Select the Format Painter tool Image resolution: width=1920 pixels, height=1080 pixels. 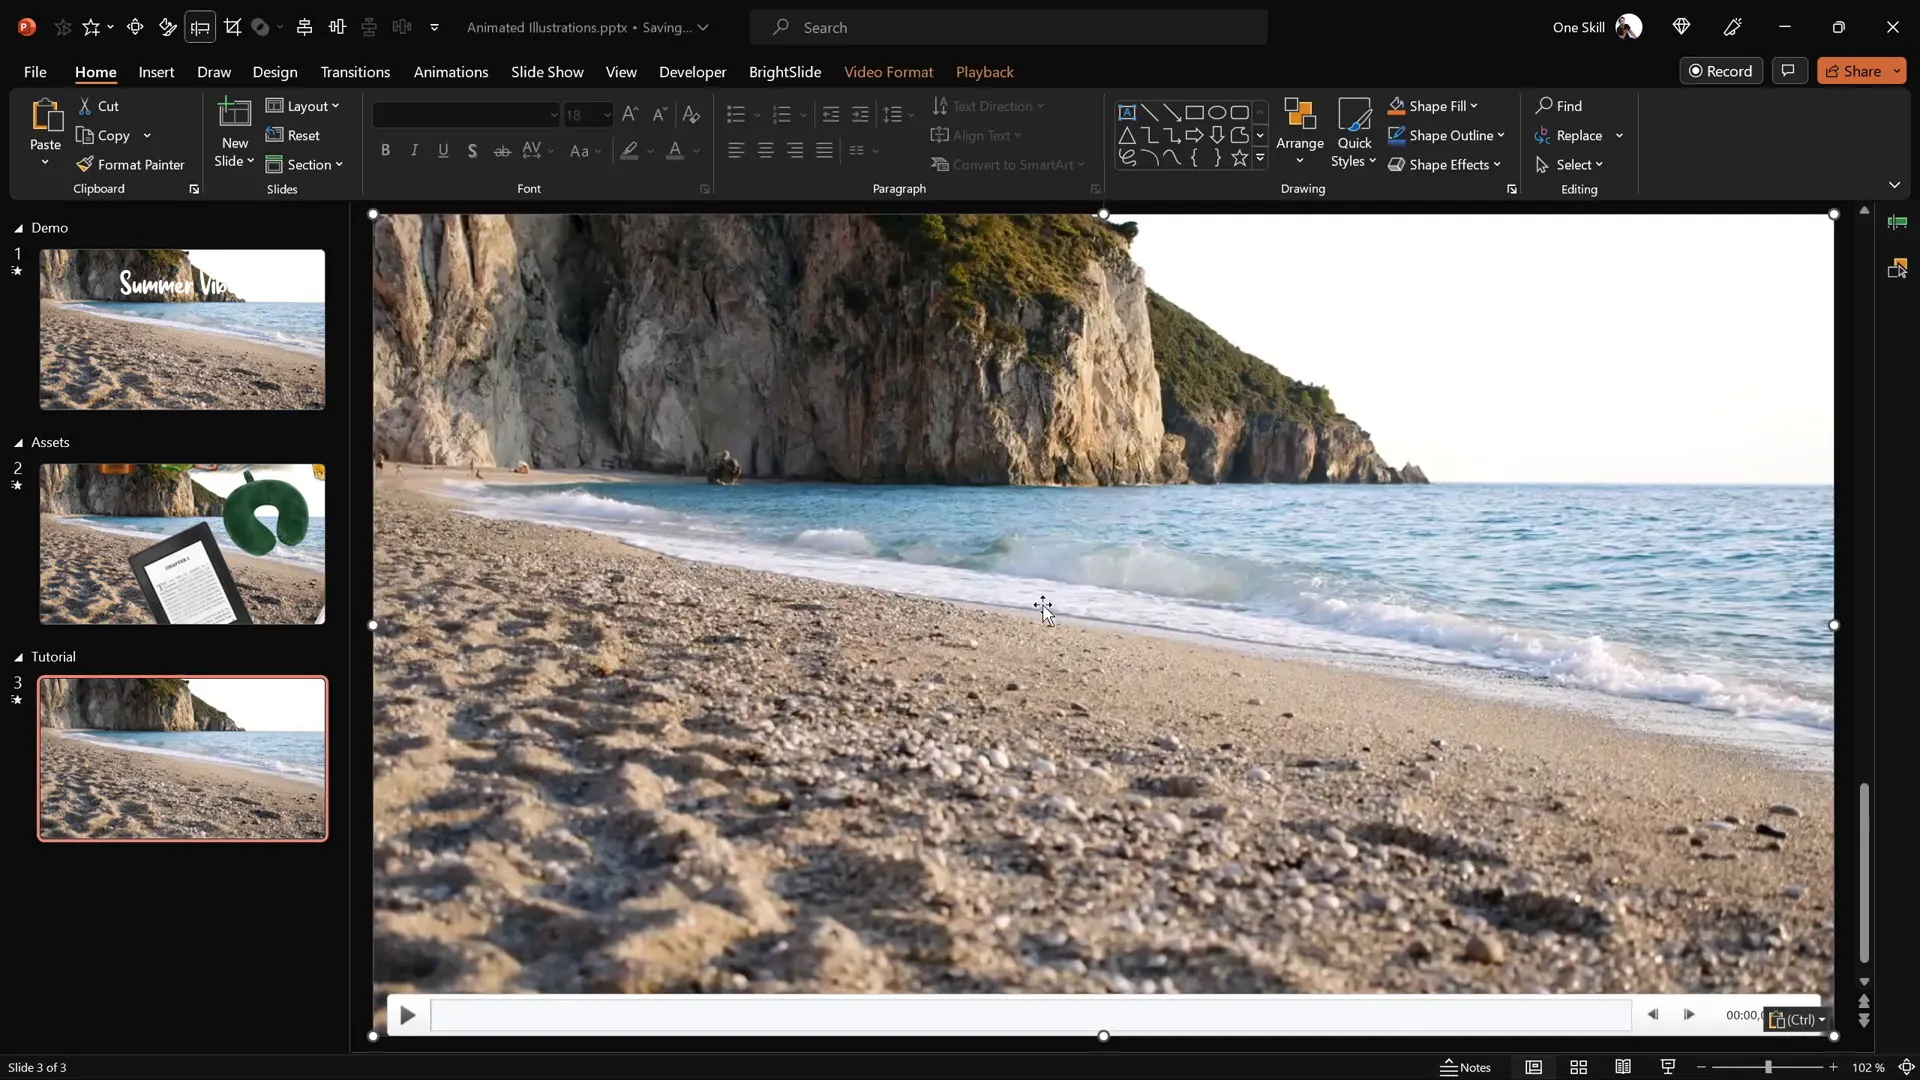click(x=133, y=164)
